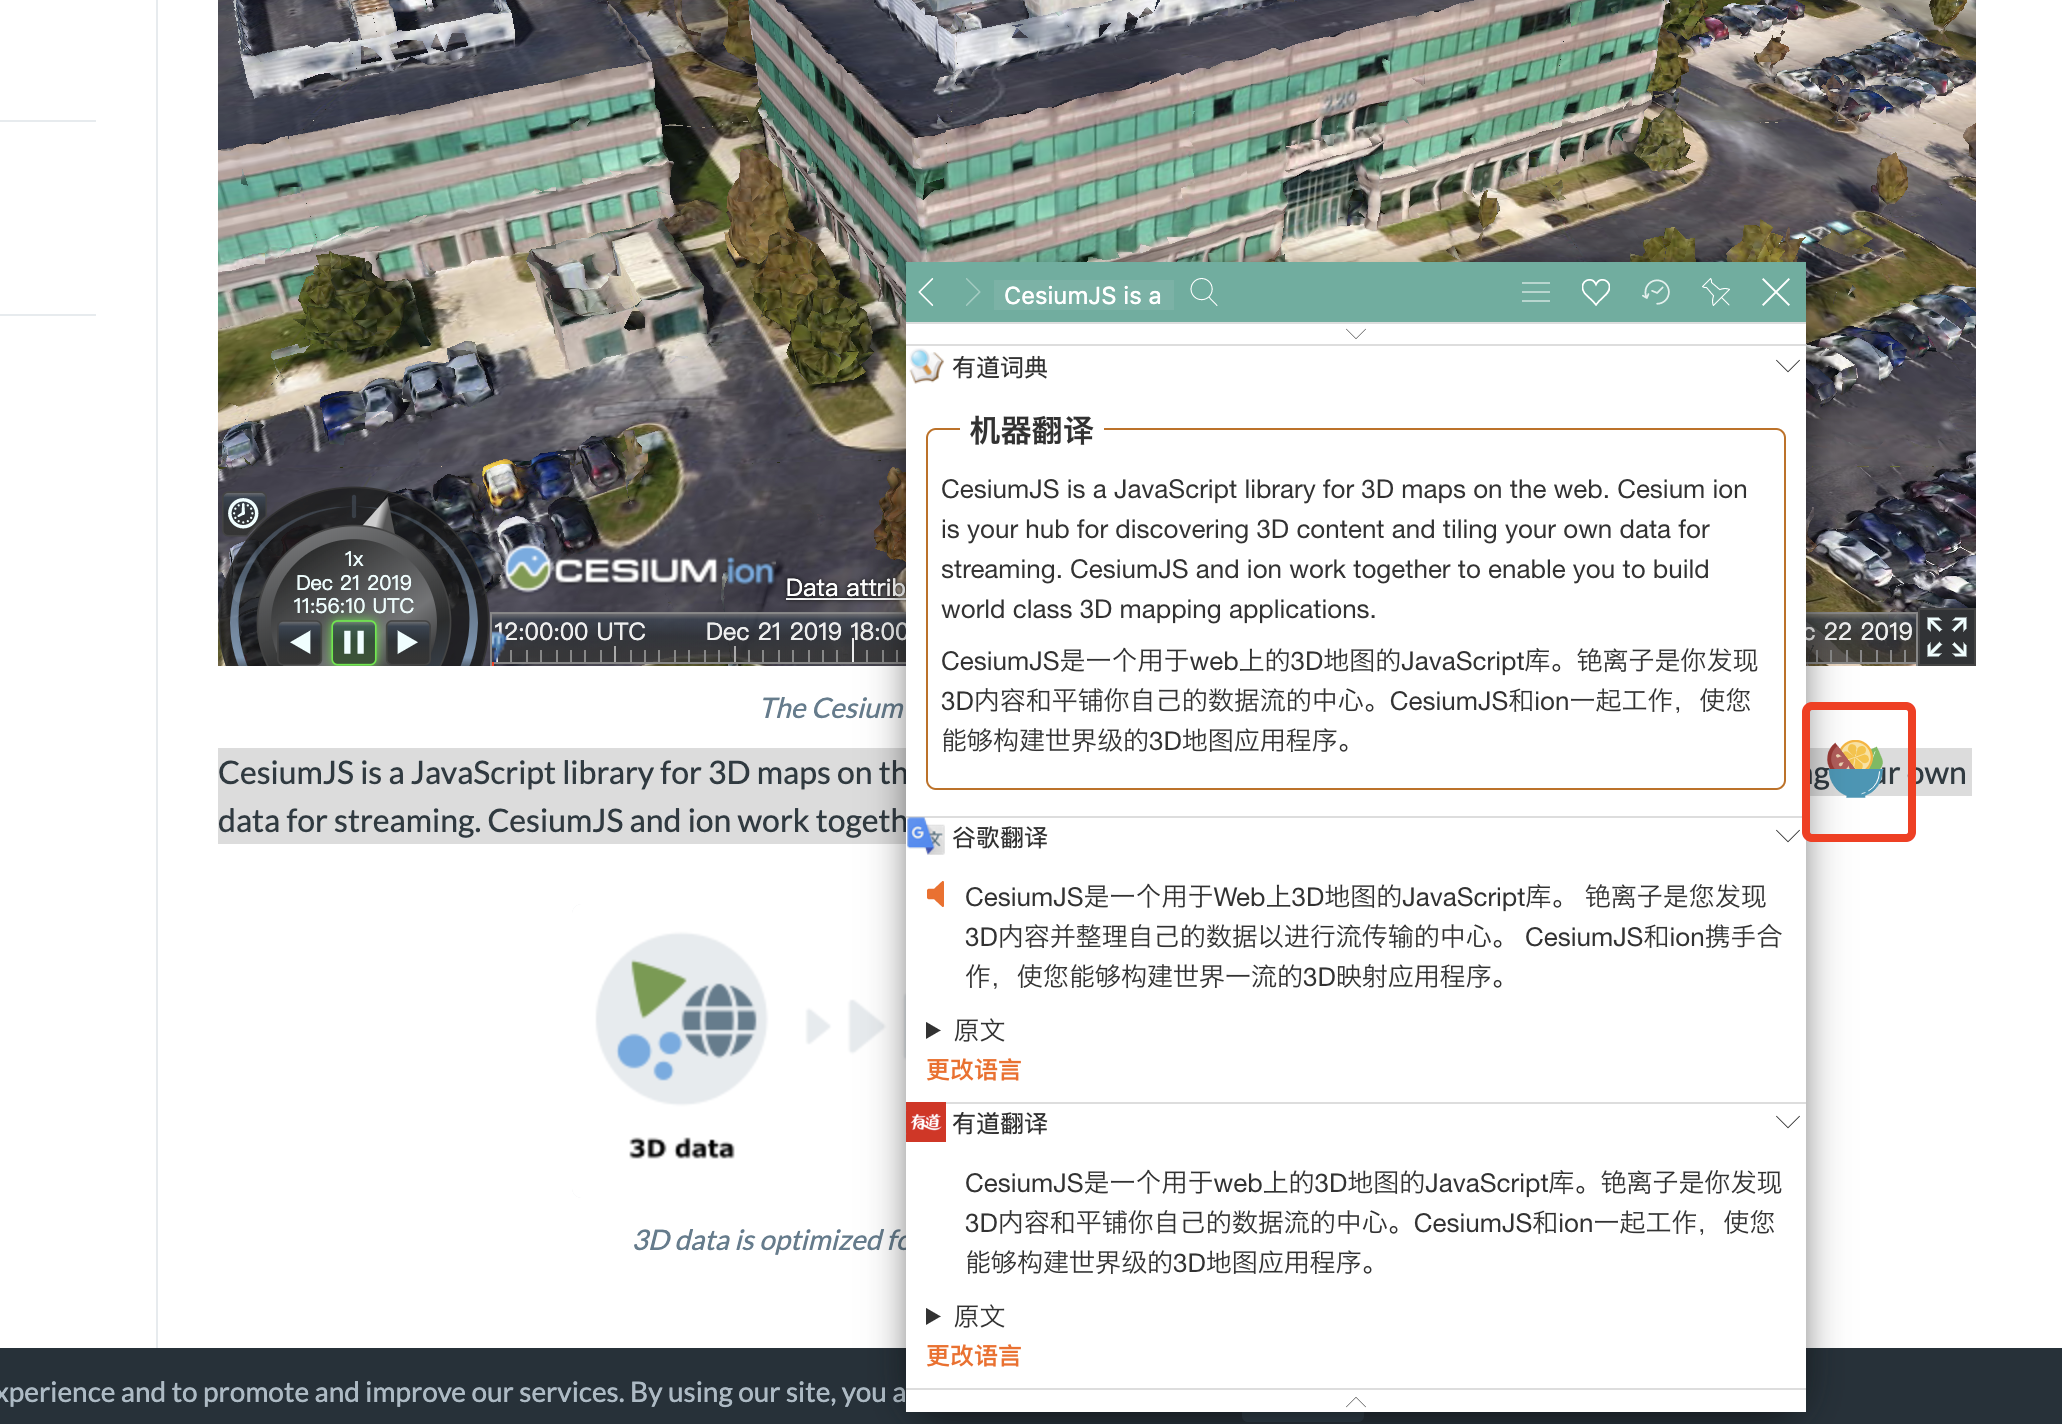2062x1424 pixels.
Task: Collapse the 有道词典 section chevron
Action: point(1787,367)
